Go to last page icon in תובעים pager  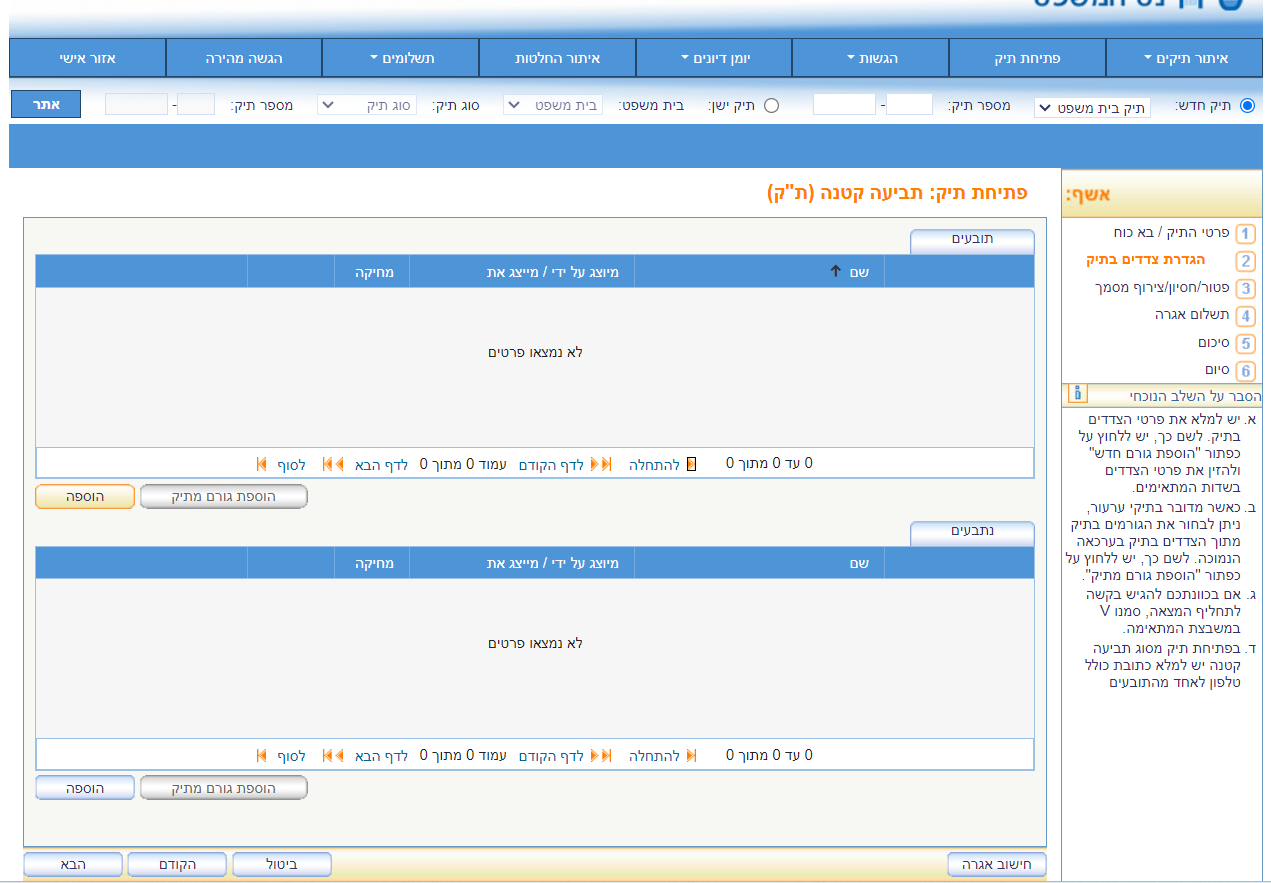pyautogui.click(x=262, y=464)
